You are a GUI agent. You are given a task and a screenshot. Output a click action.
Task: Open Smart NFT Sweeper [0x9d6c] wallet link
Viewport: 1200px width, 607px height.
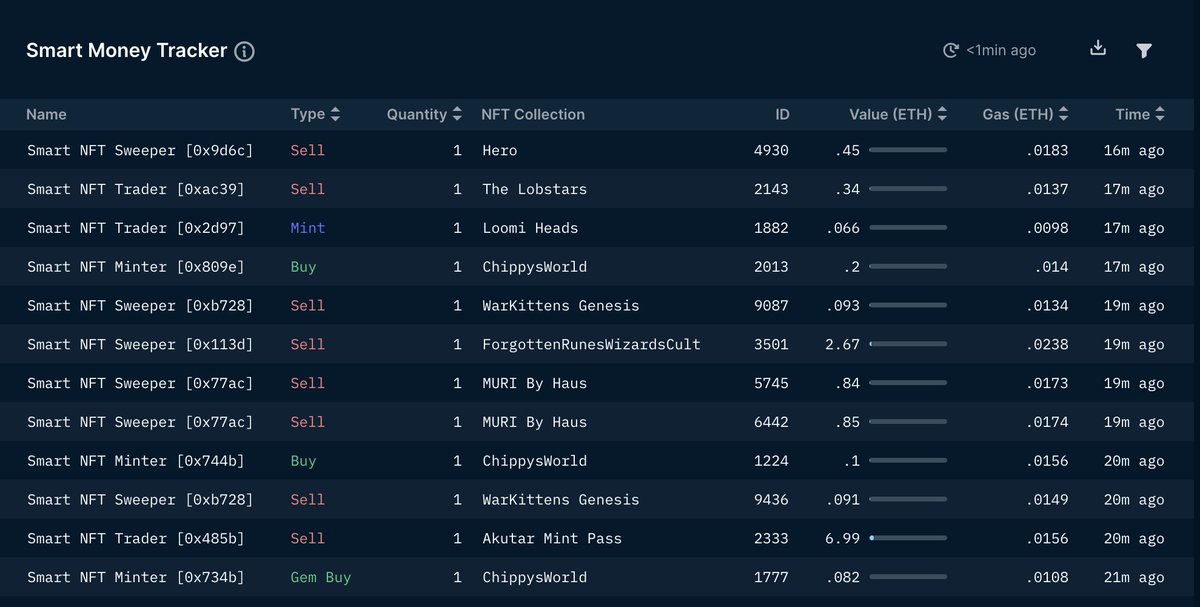140,150
